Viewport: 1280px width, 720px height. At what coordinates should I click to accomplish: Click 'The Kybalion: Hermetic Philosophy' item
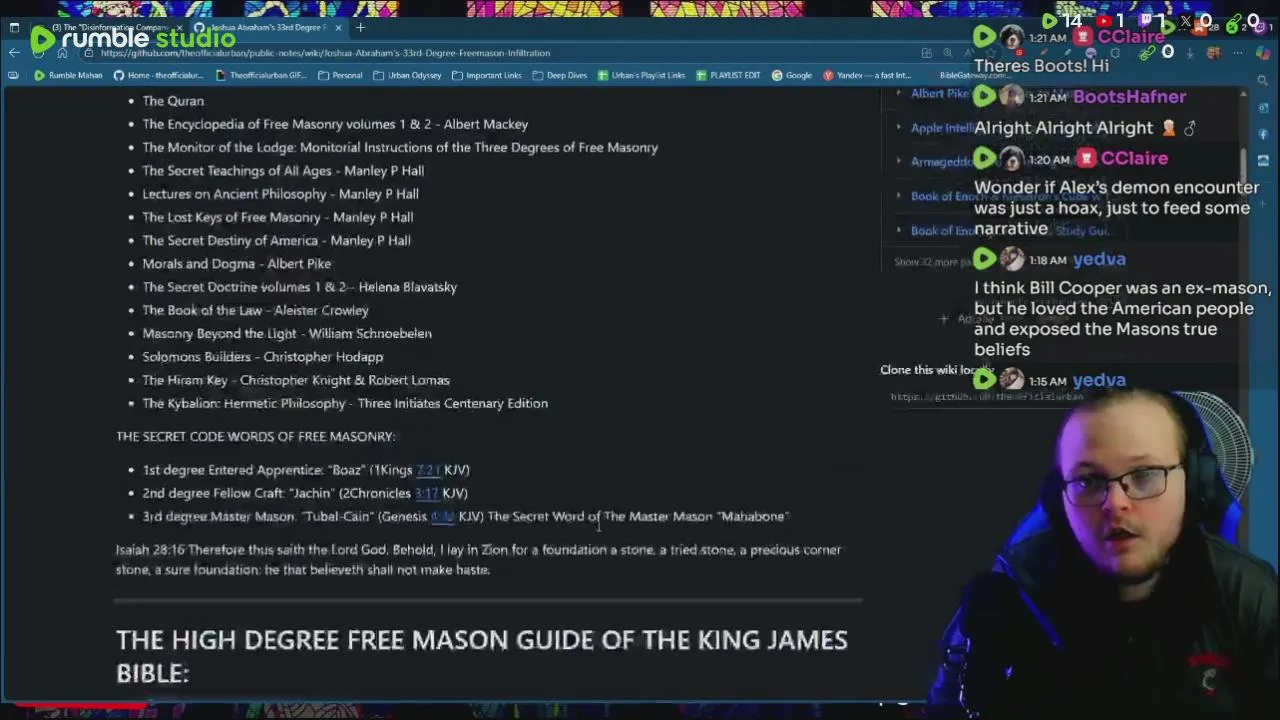345,403
